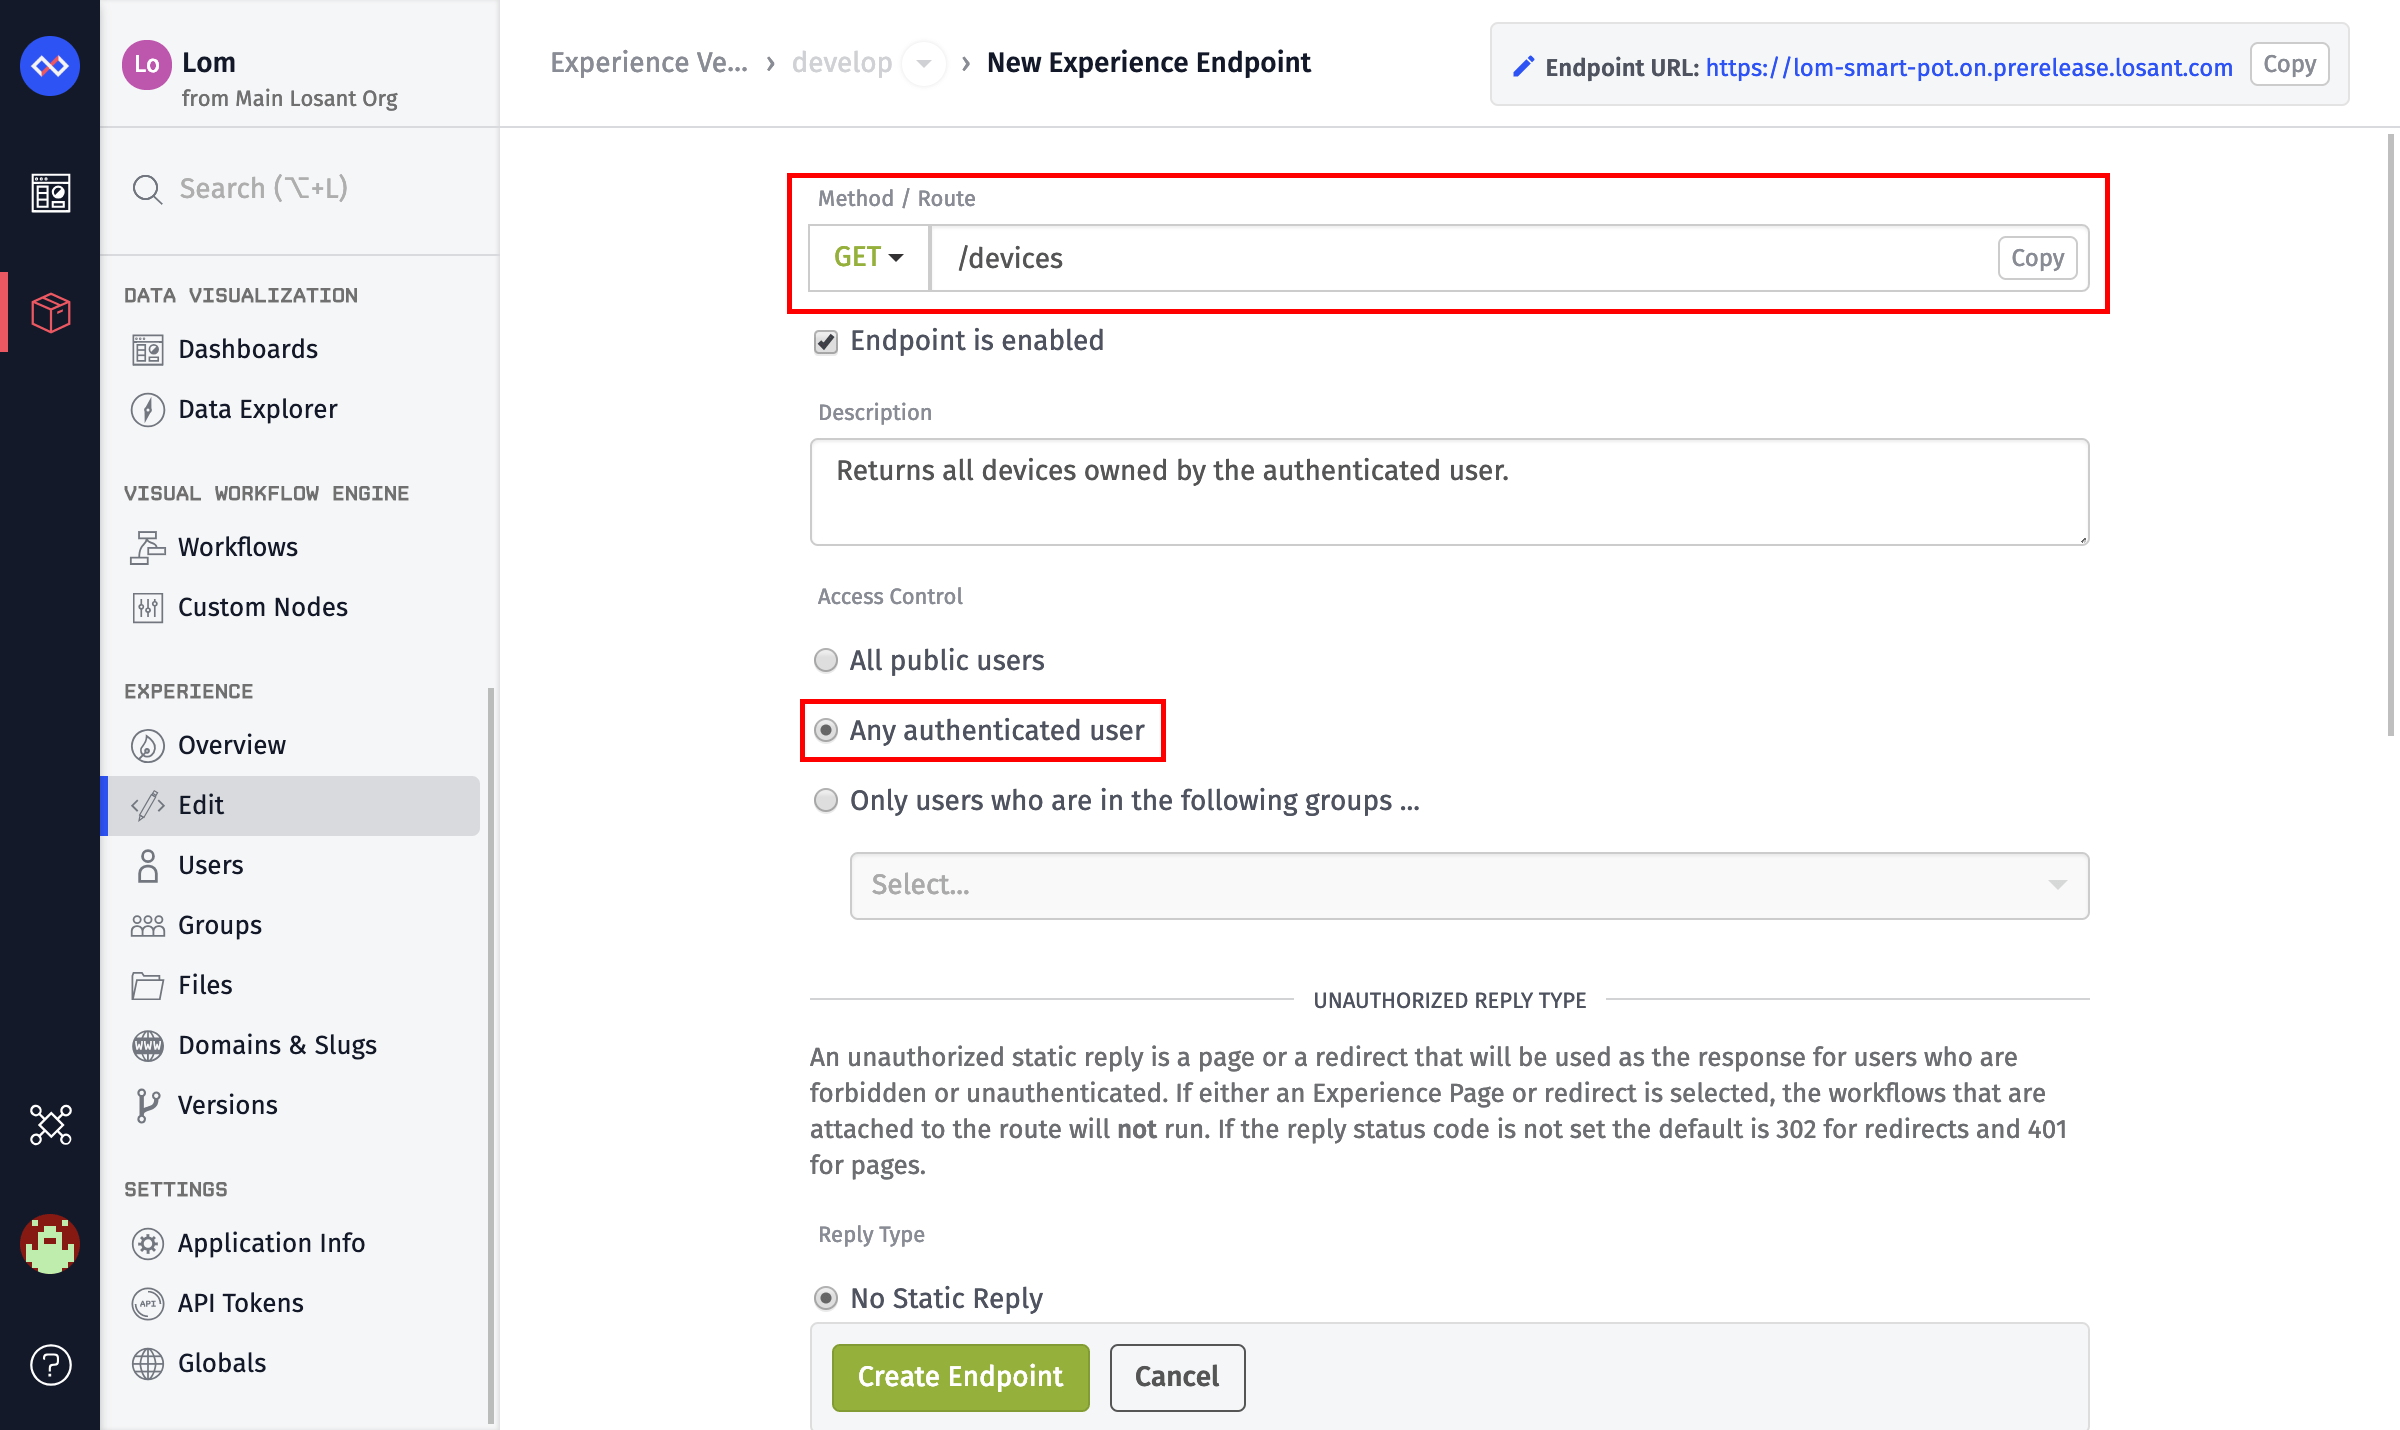Open the GET method dropdown

pyautogui.click(x=869, y=258)
